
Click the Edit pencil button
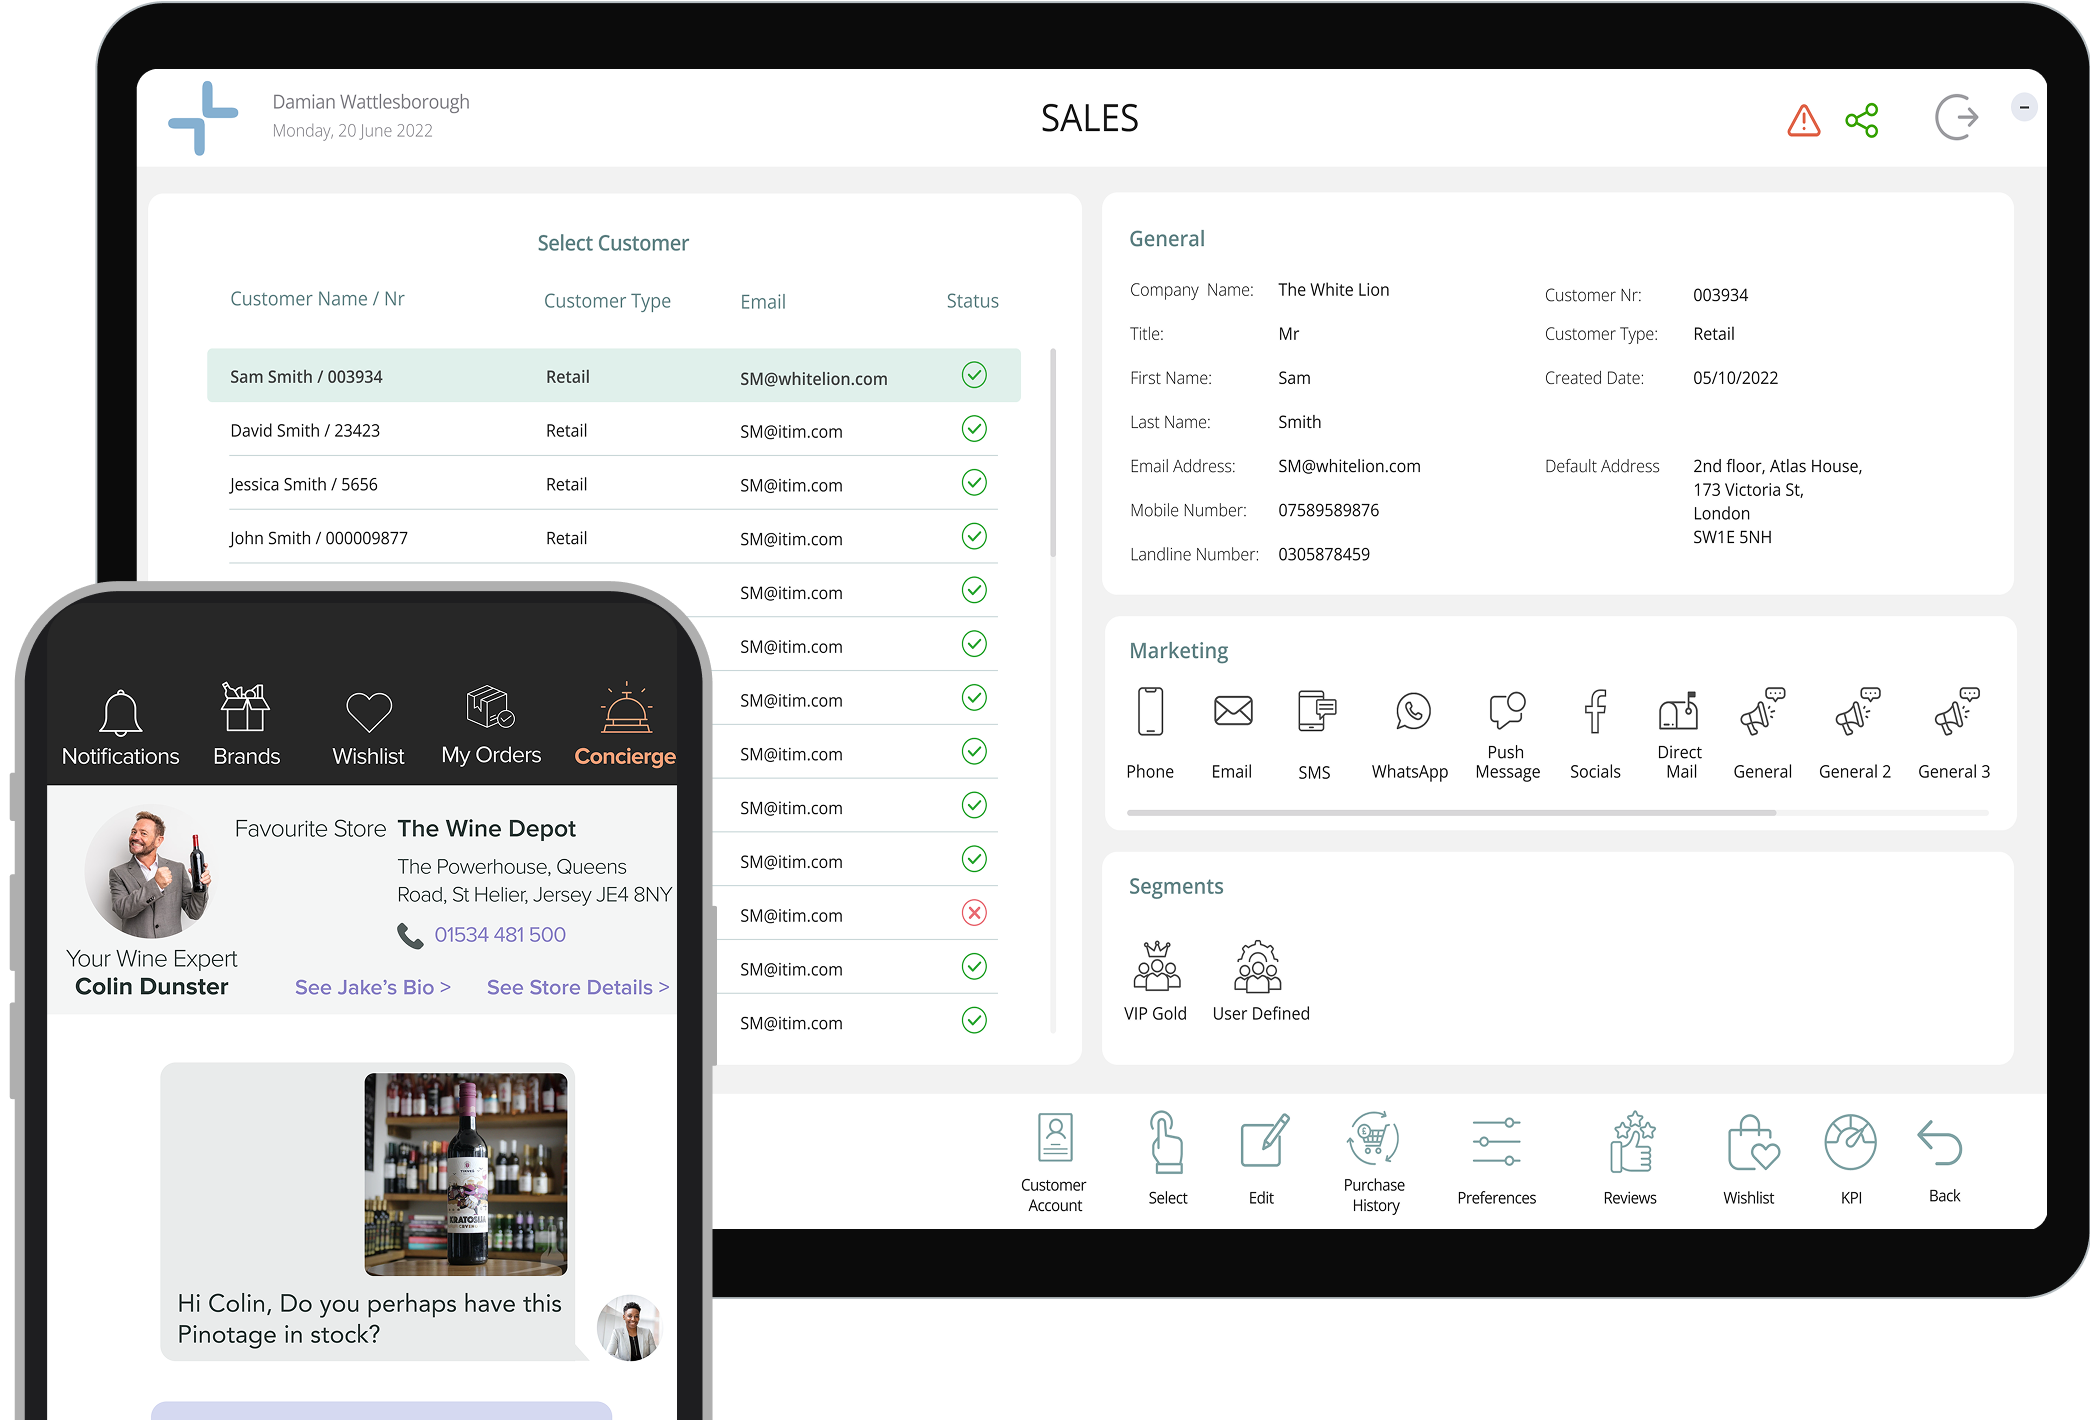tap(1263, 1158)
